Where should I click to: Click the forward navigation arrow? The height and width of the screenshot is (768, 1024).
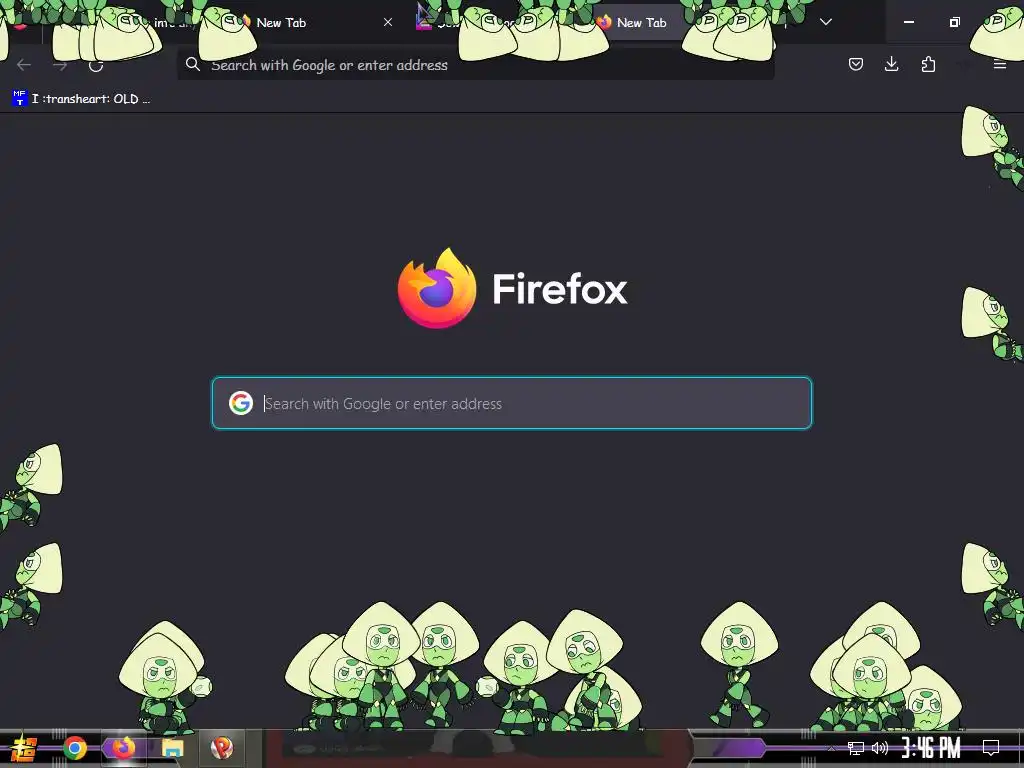point(60,65)
